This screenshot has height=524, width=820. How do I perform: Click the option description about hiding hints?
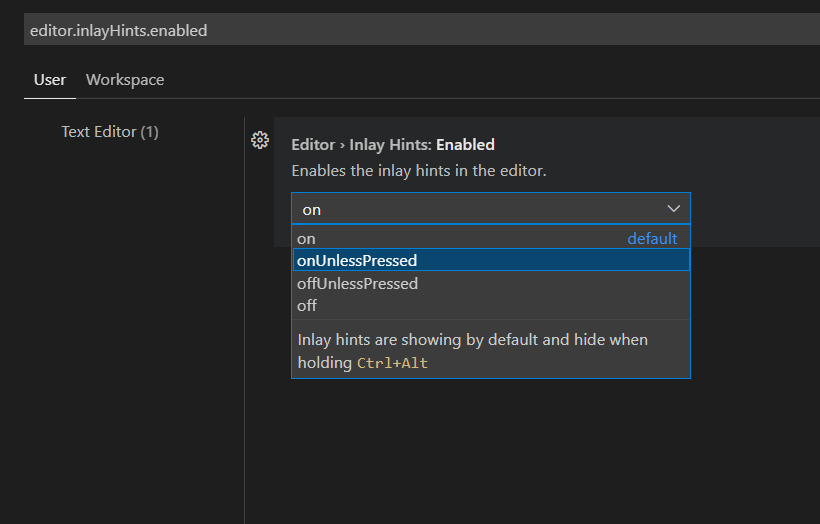pos(473,340)
